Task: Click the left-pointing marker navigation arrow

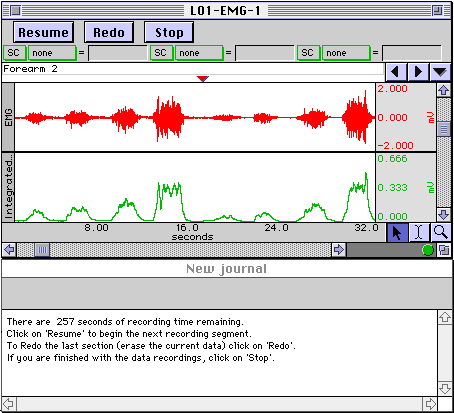Action: (x=396, y=72)
